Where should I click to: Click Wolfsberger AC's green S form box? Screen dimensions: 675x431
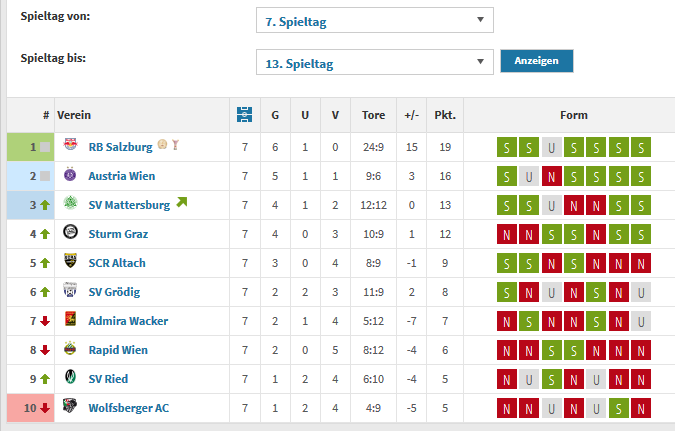click(619, 408)
